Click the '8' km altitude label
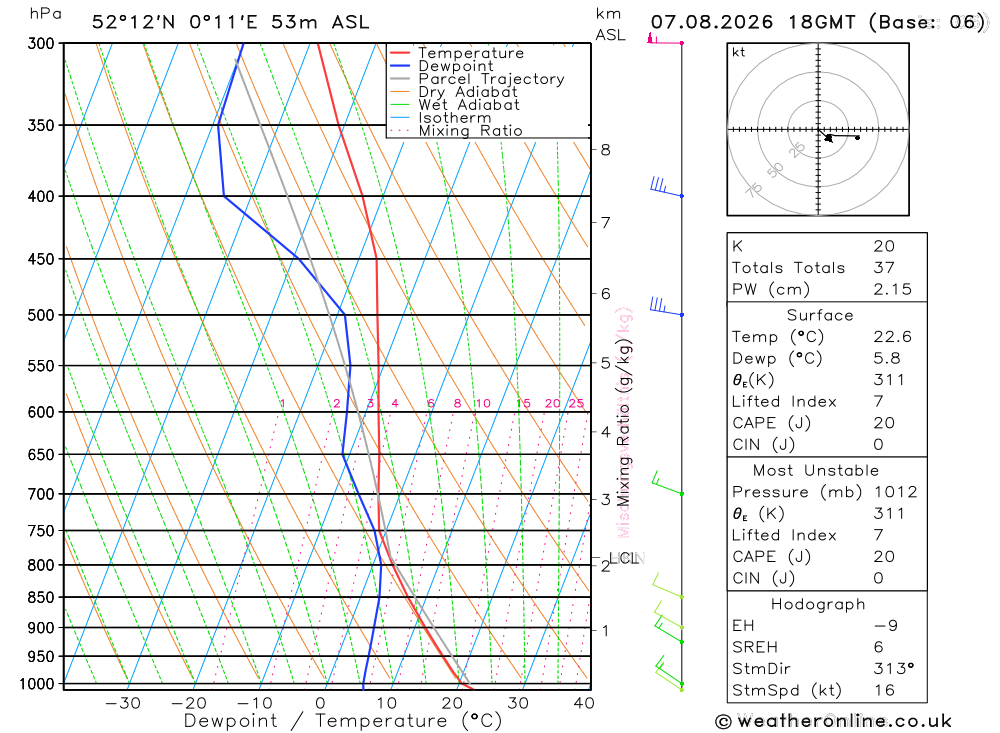 pos(605,150)
